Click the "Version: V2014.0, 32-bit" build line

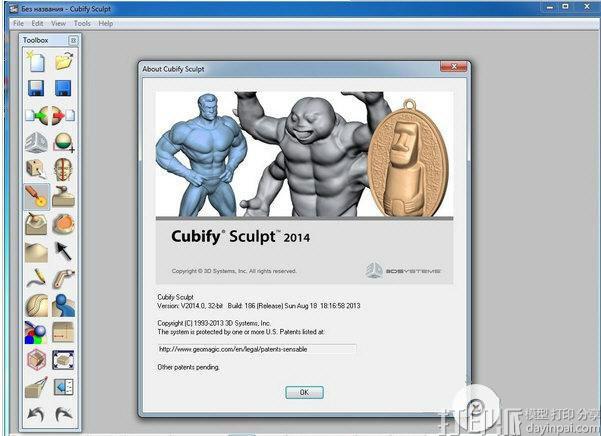[x=259, y=306]
